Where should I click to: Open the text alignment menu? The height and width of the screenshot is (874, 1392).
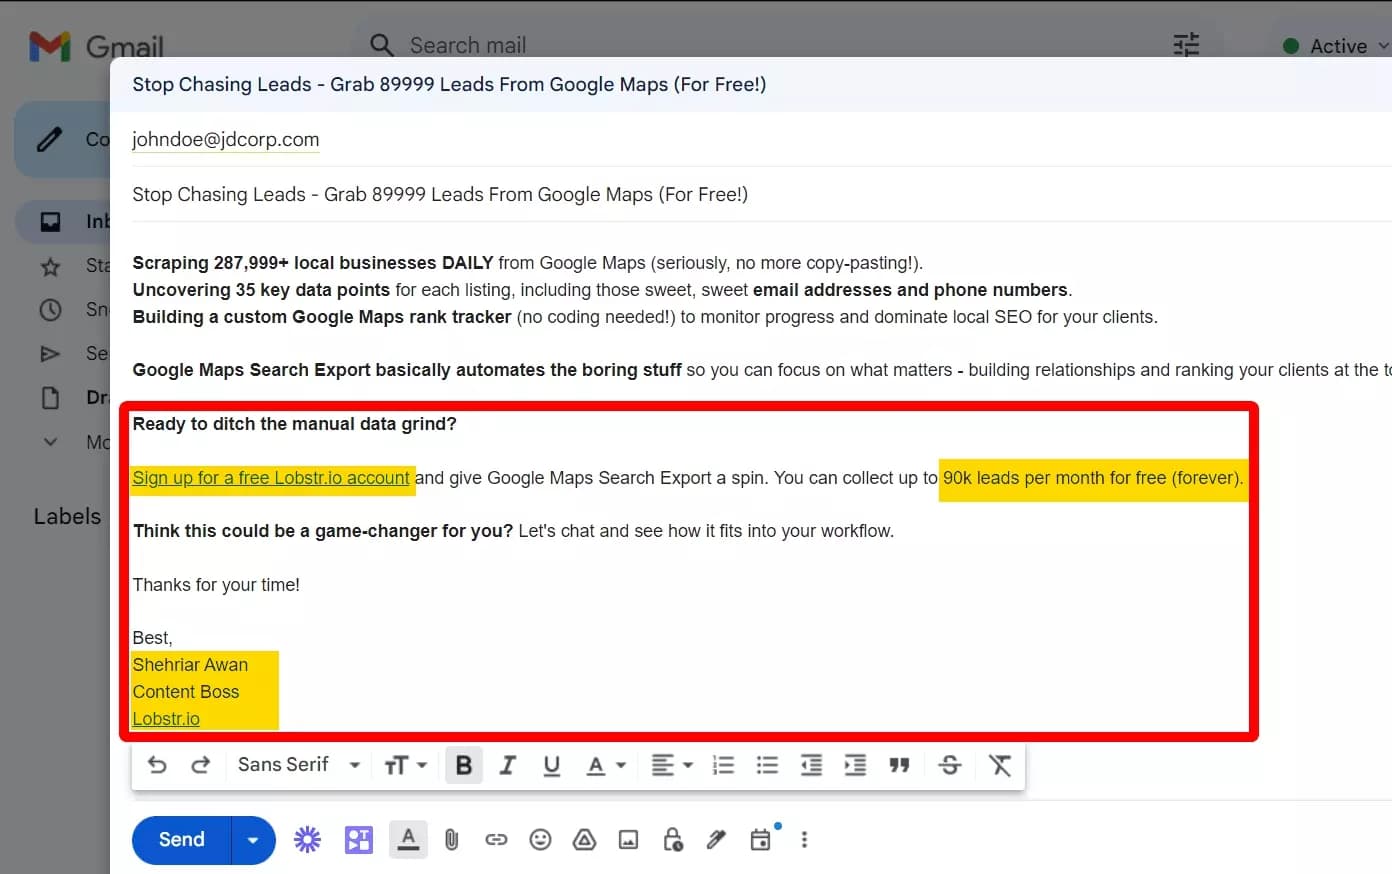672,765
